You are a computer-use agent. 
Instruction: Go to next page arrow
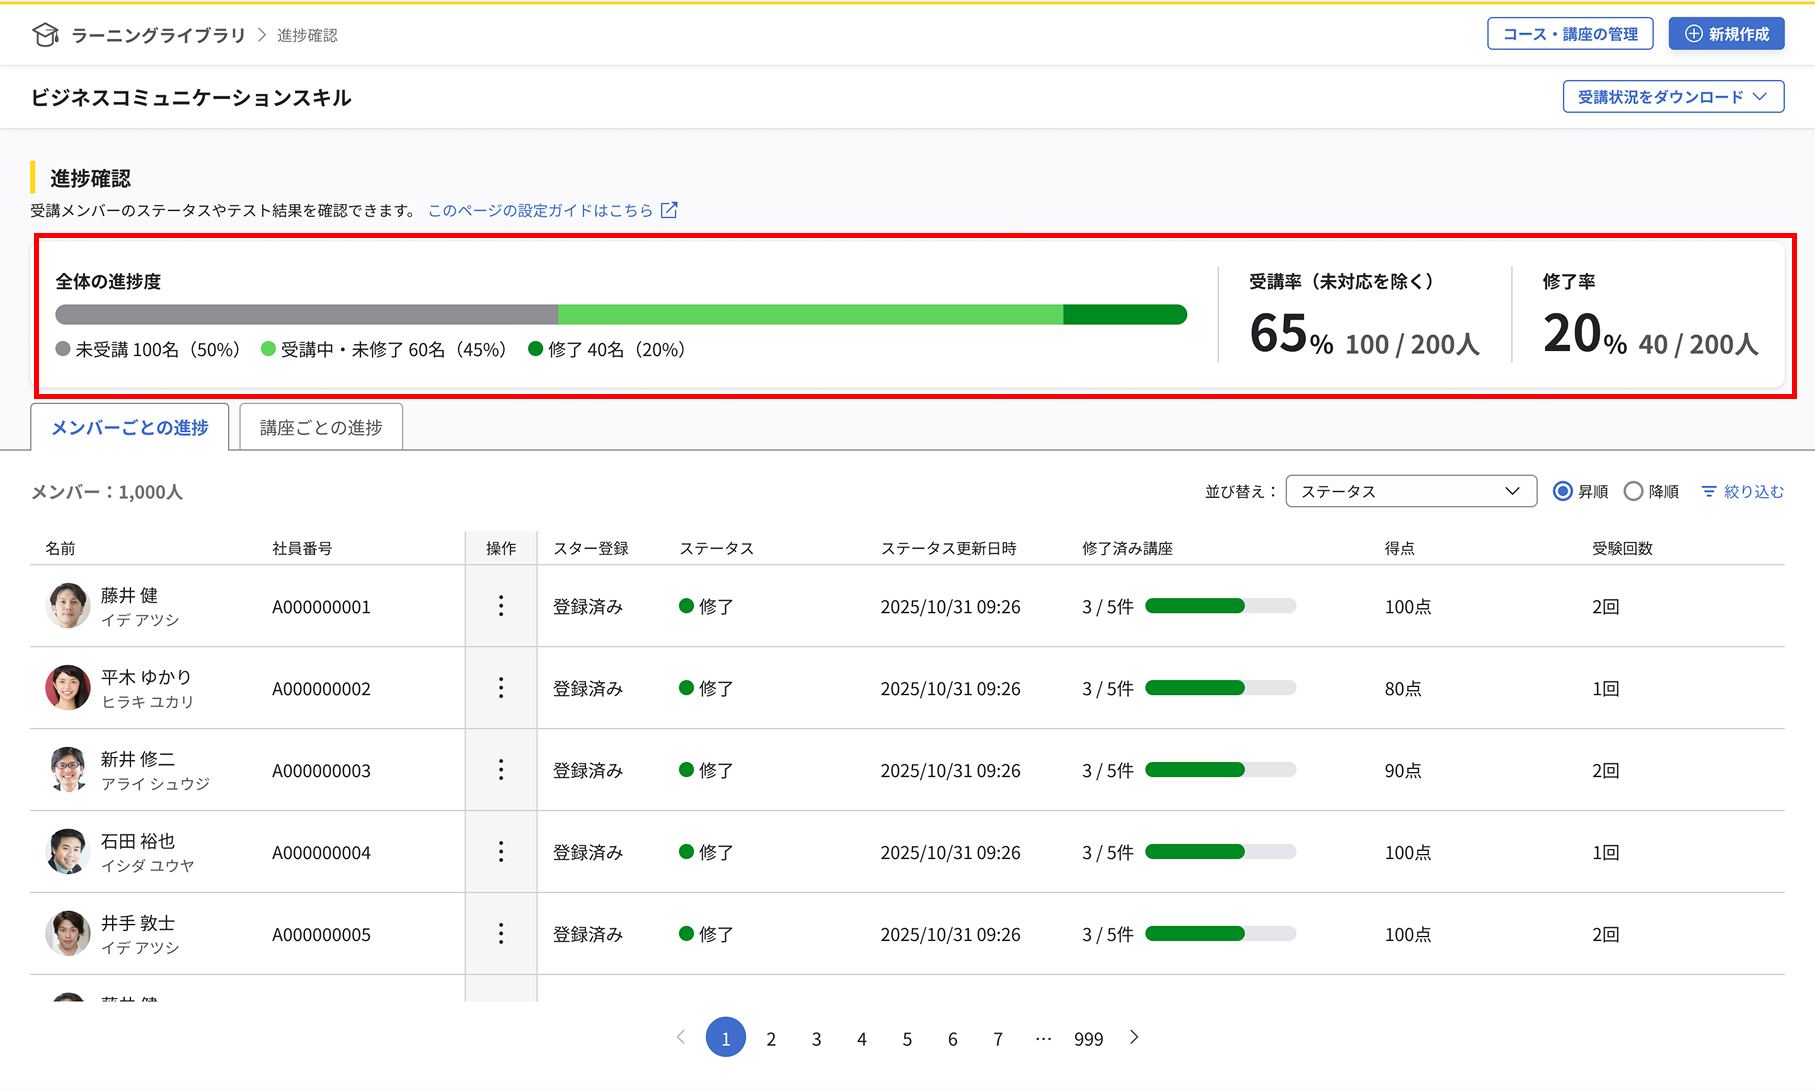pos(1134,1037)
